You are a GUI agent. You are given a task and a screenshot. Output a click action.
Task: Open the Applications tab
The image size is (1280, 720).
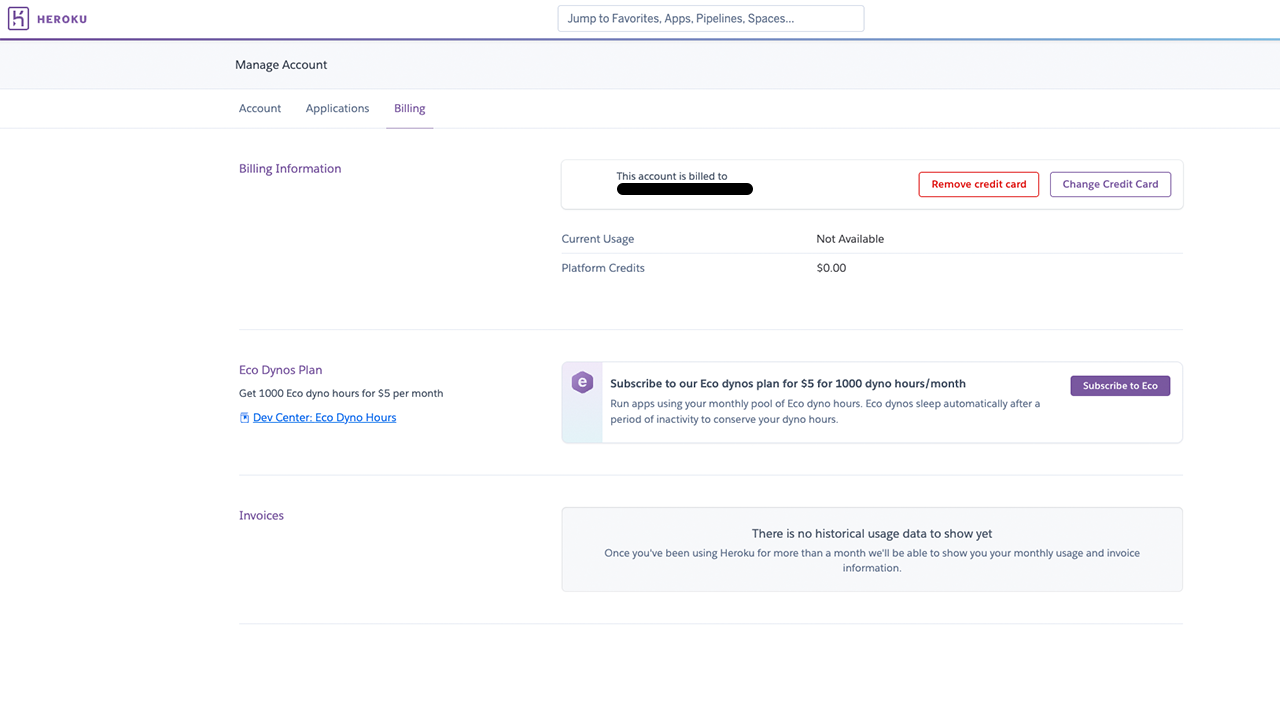337,108
